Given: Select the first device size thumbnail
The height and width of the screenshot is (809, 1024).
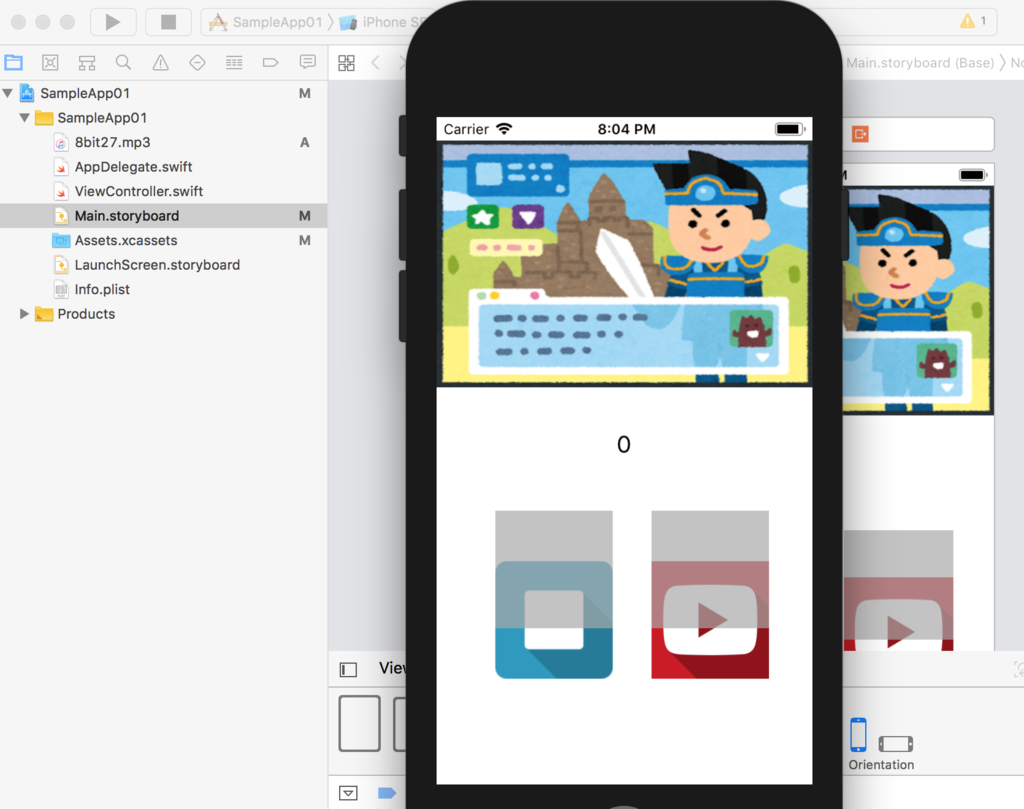Looking at the screenshot, I should coord(359,723).
